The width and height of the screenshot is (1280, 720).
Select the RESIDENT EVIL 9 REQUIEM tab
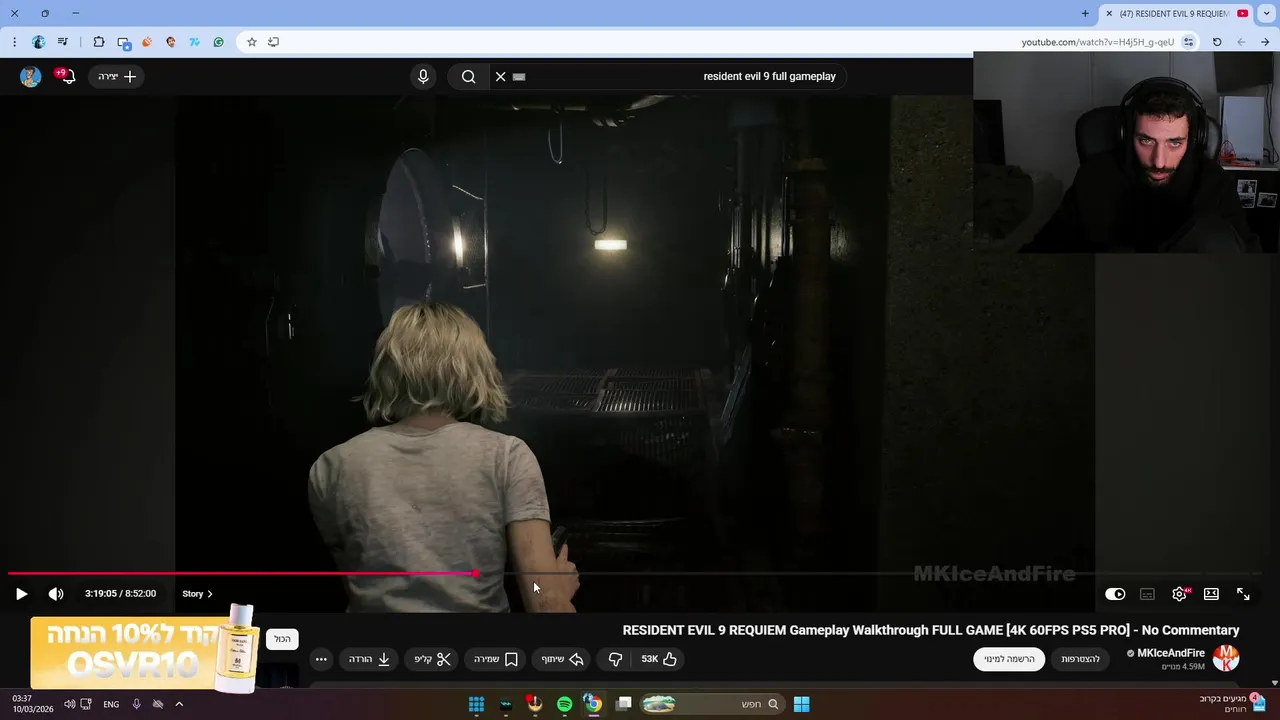1176,13
